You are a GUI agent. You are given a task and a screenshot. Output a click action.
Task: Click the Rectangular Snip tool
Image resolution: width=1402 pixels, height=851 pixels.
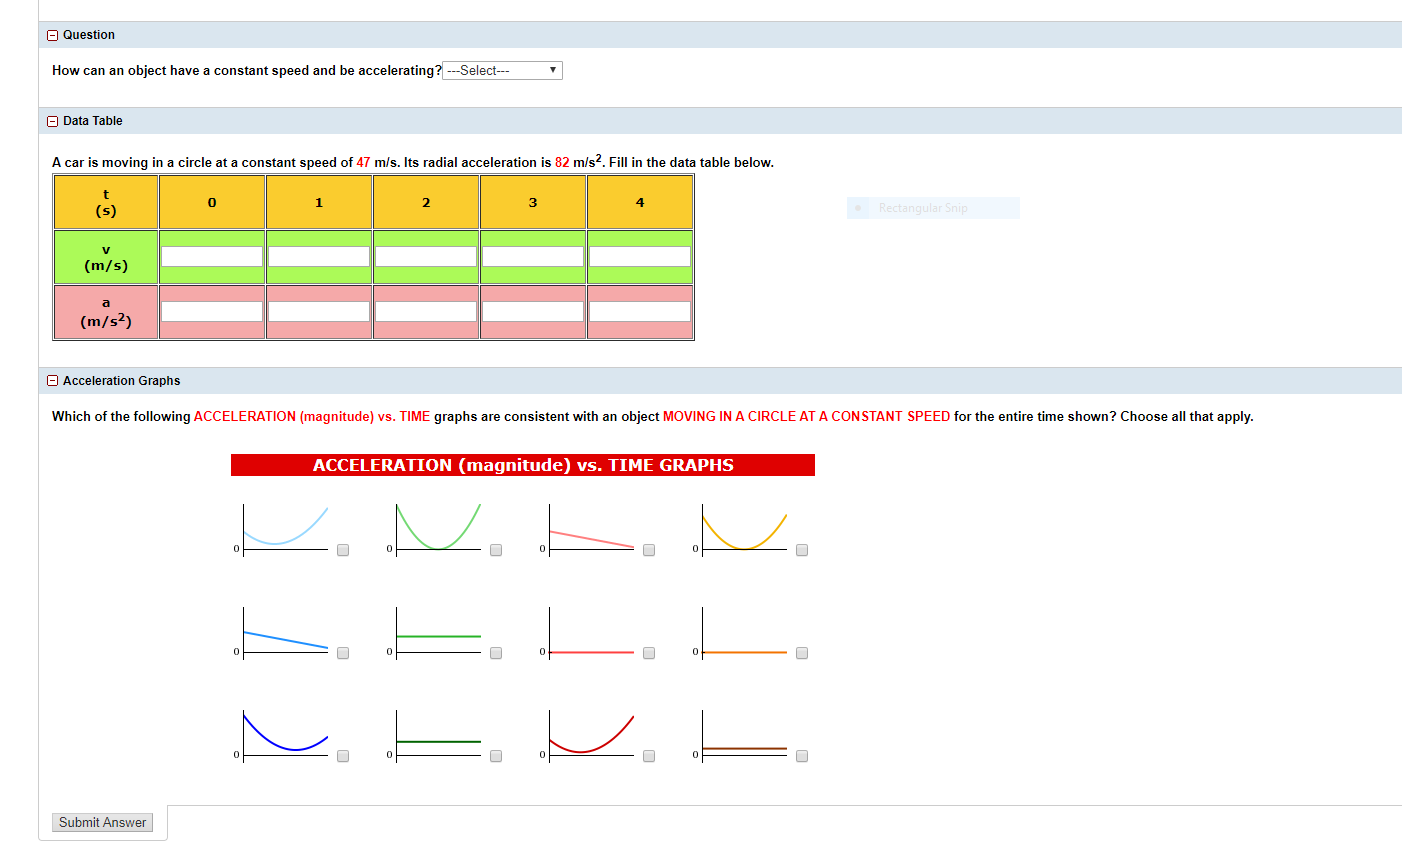[x=932, y=207]
